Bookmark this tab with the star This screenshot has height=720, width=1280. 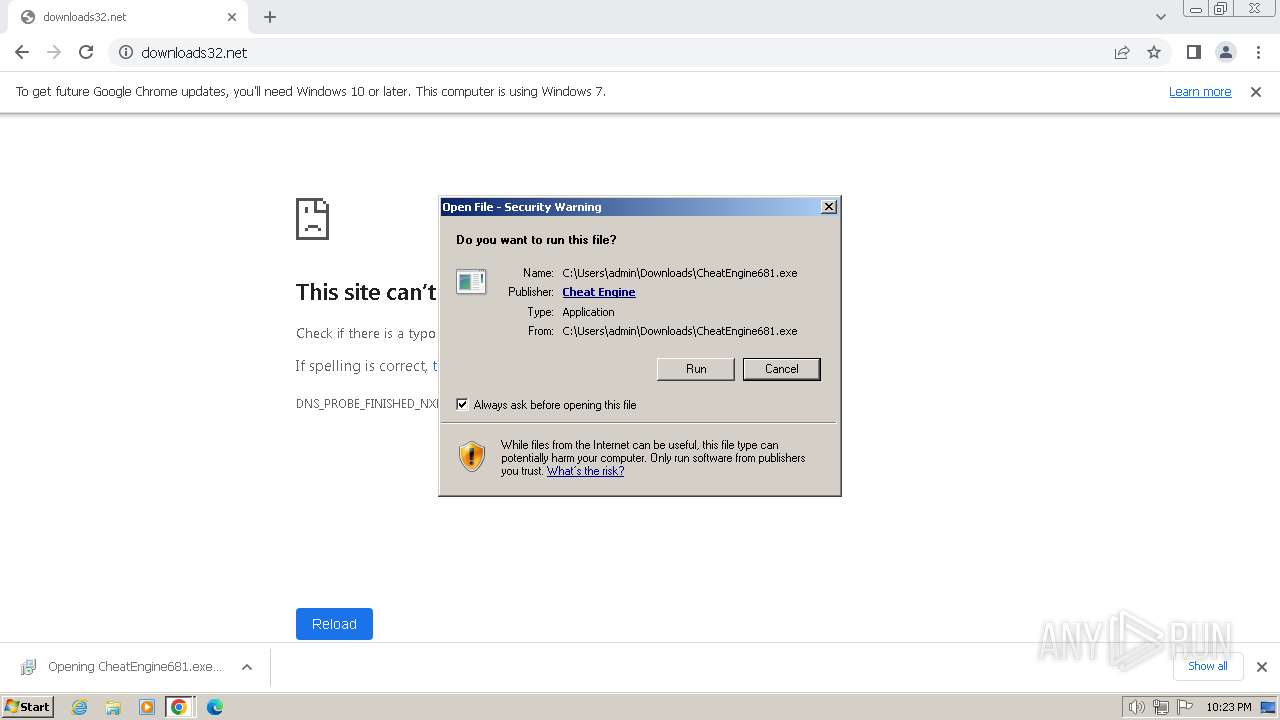tap(1154, 52)
